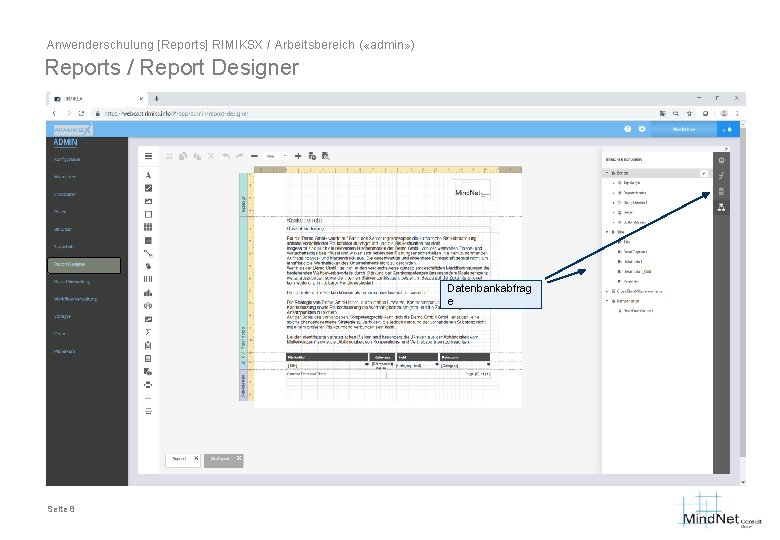The height and width of the screenshot is (540, 780).
Task: Select the Label text tool icon
Action: (x=148, y=175)
